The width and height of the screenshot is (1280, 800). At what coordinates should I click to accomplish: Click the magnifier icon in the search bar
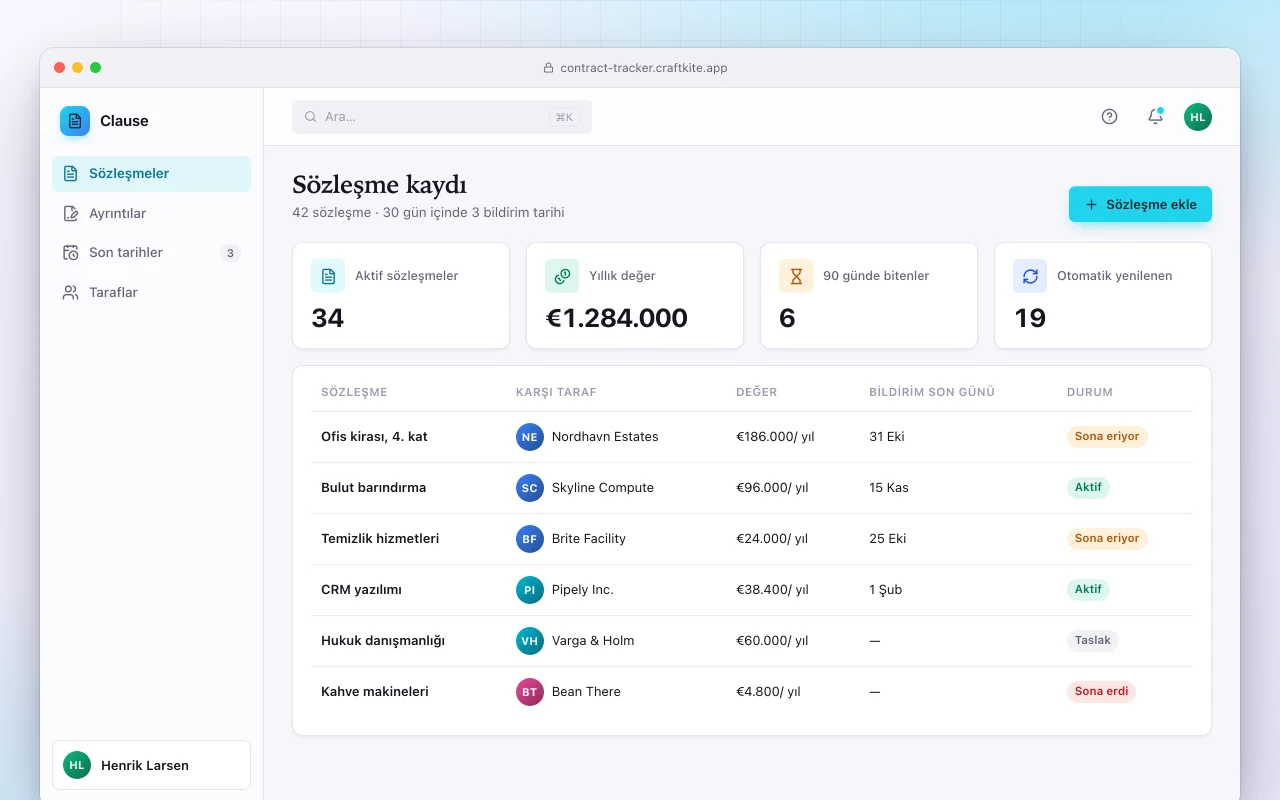pos(311,117)
